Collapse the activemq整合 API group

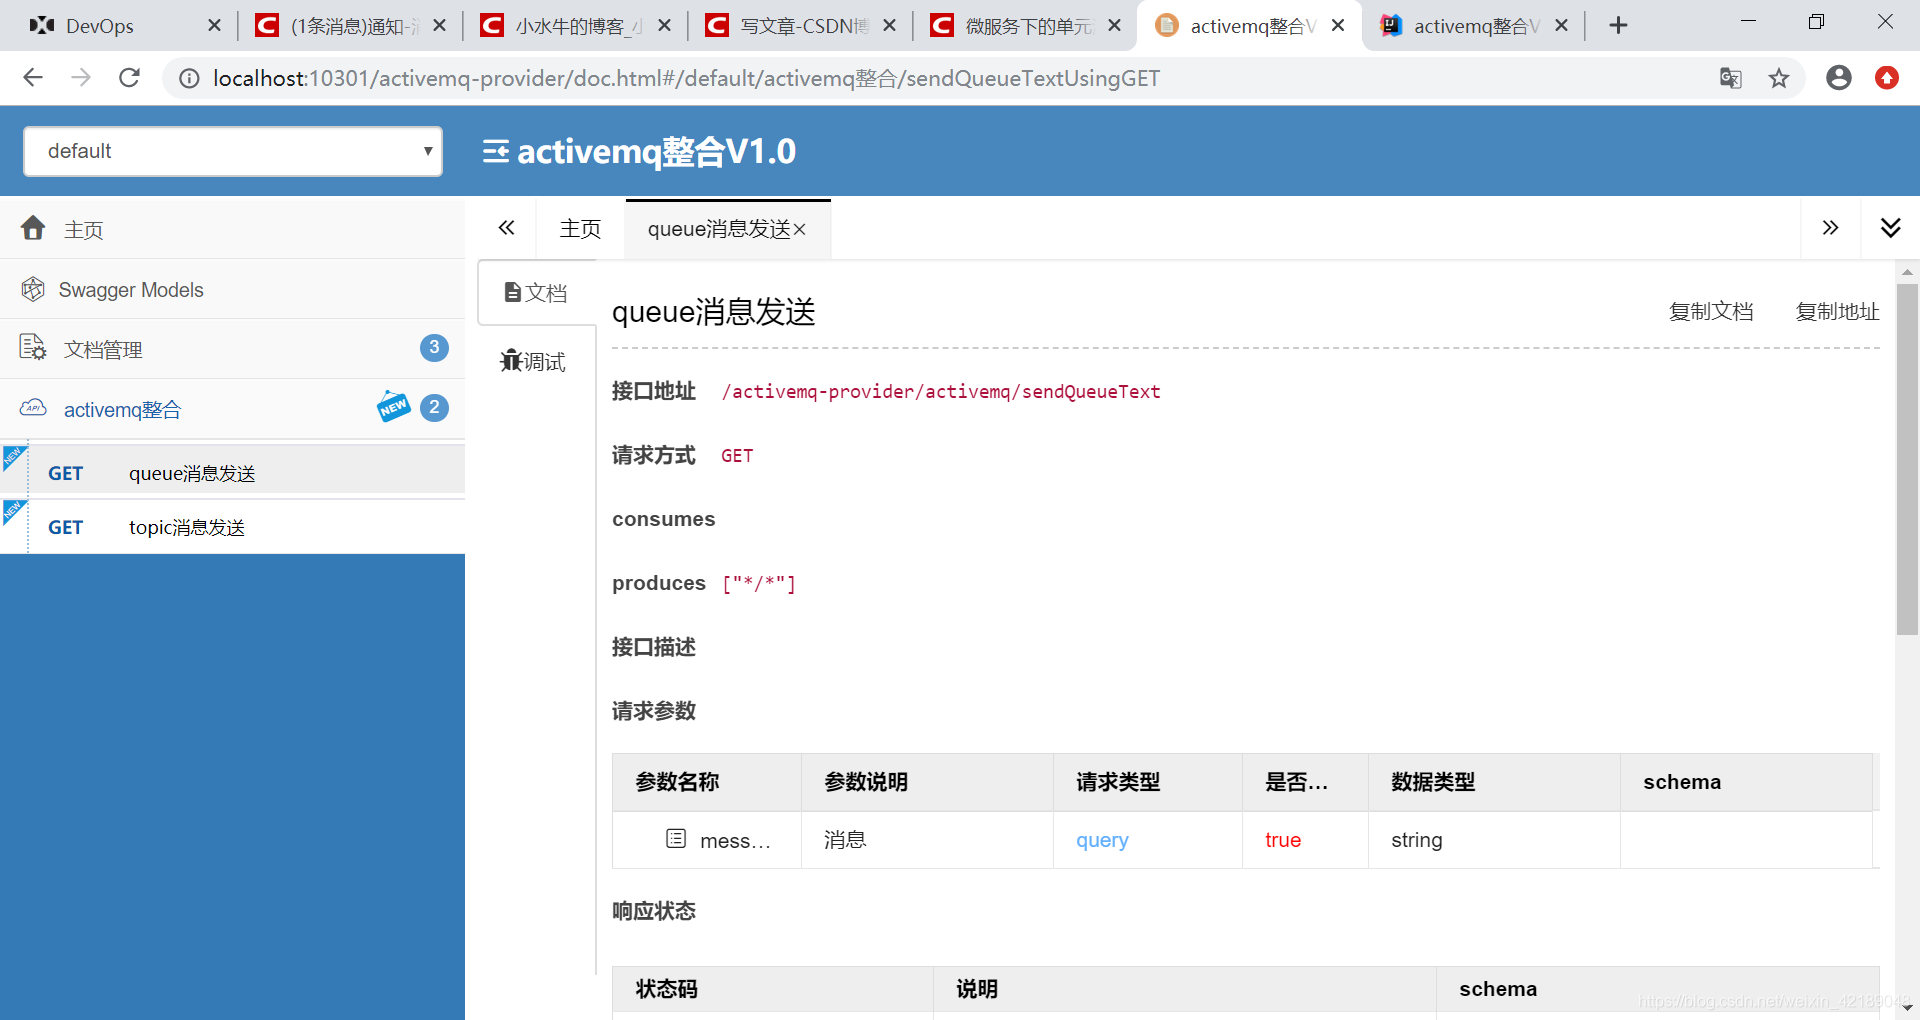(x=232, y=409)
